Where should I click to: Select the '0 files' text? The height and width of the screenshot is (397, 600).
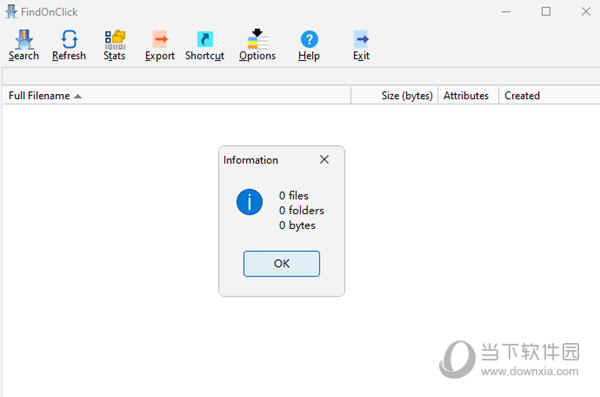tap(293, 196)
